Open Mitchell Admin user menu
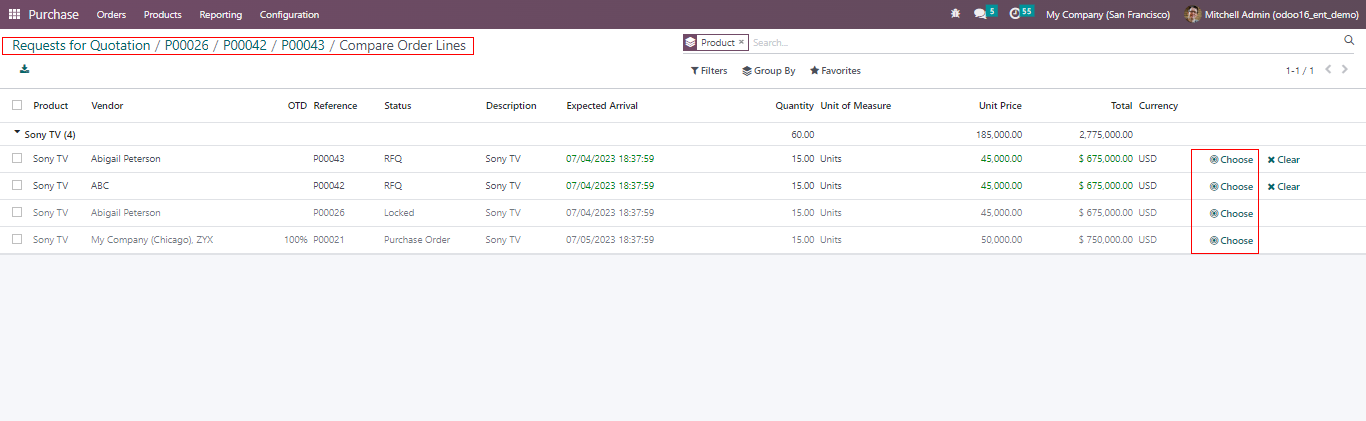The height and width of the screenshot is (421, 1366). (1272, 14)
